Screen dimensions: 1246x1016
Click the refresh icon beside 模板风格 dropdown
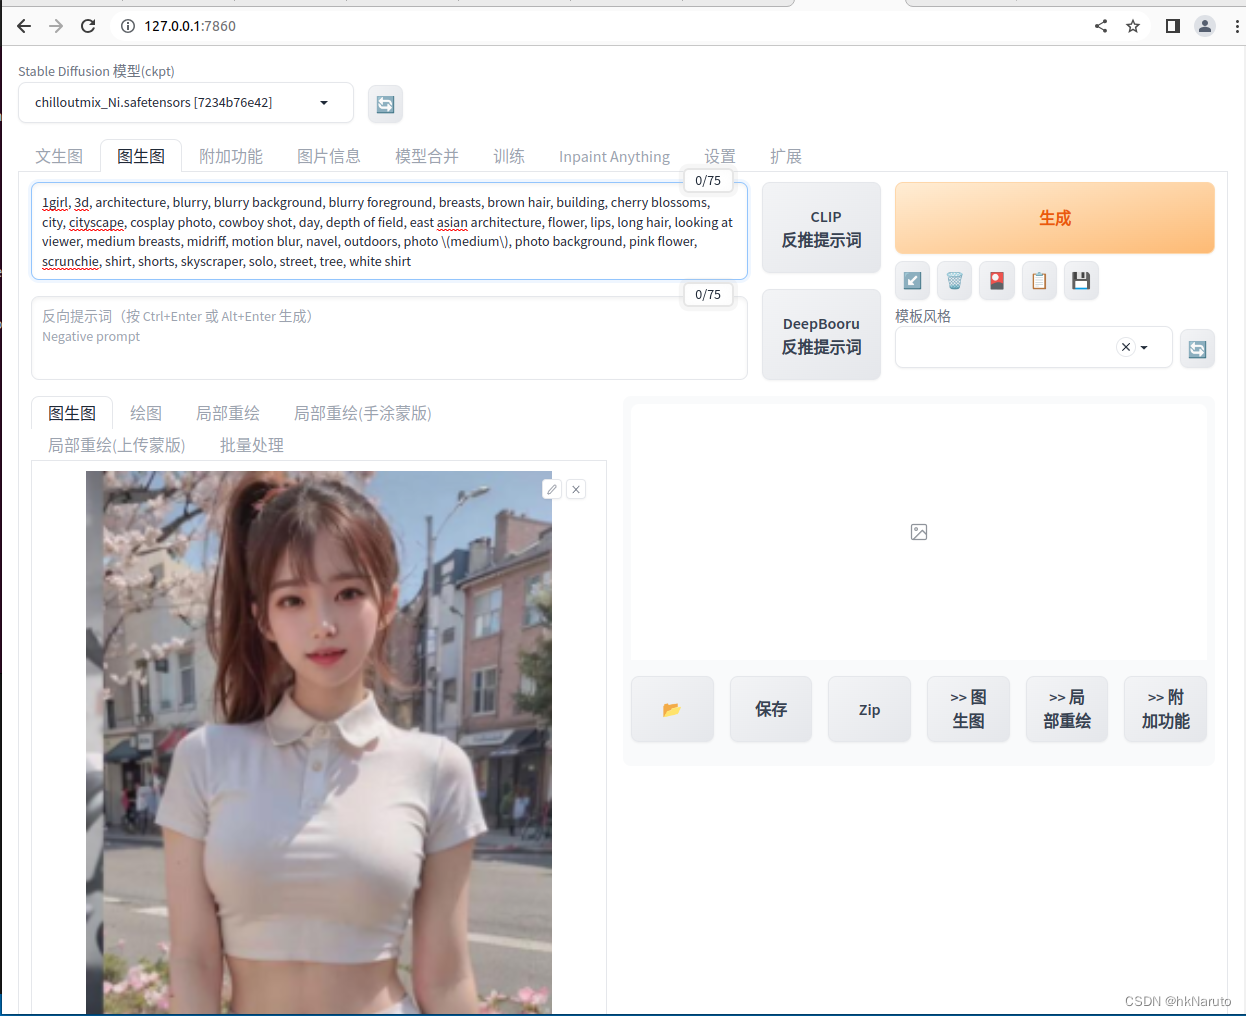(1197, 349)
